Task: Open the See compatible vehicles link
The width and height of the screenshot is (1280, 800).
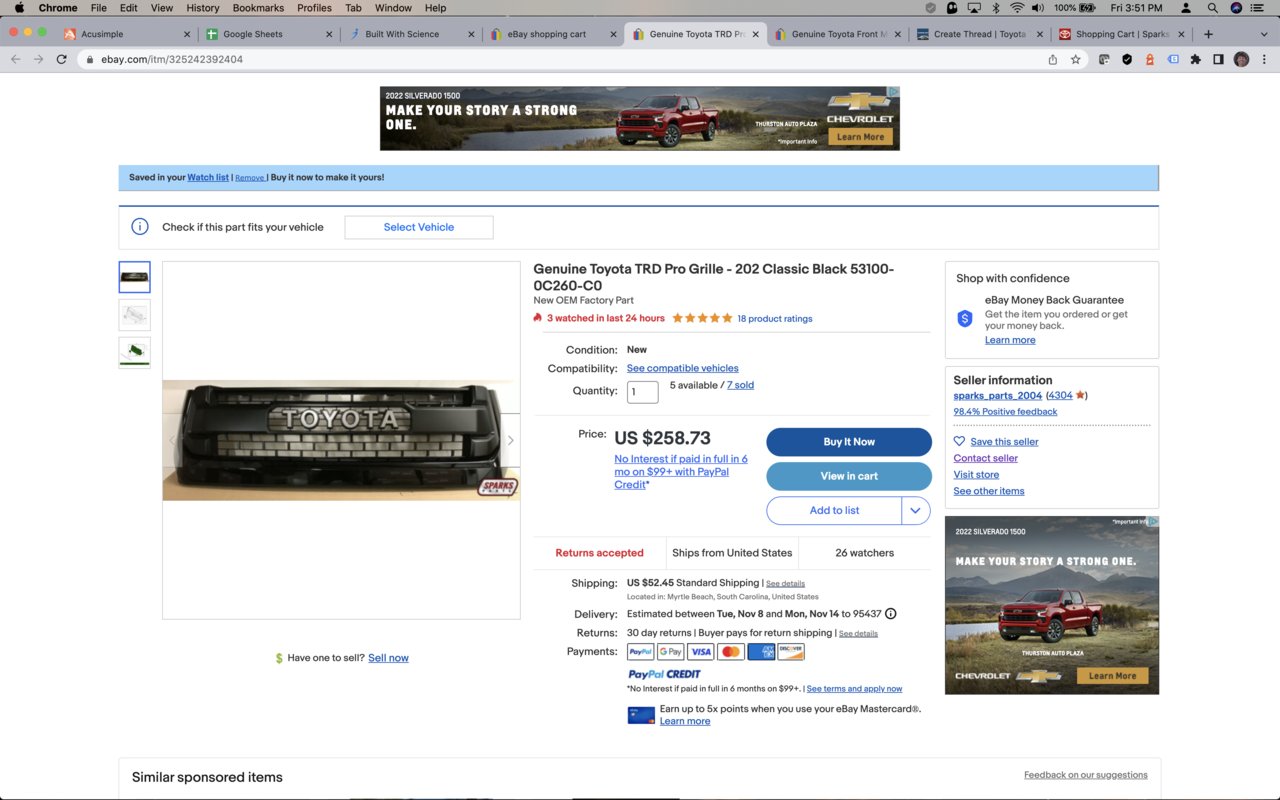Action: pyautogui.click(x=683, y=368)
